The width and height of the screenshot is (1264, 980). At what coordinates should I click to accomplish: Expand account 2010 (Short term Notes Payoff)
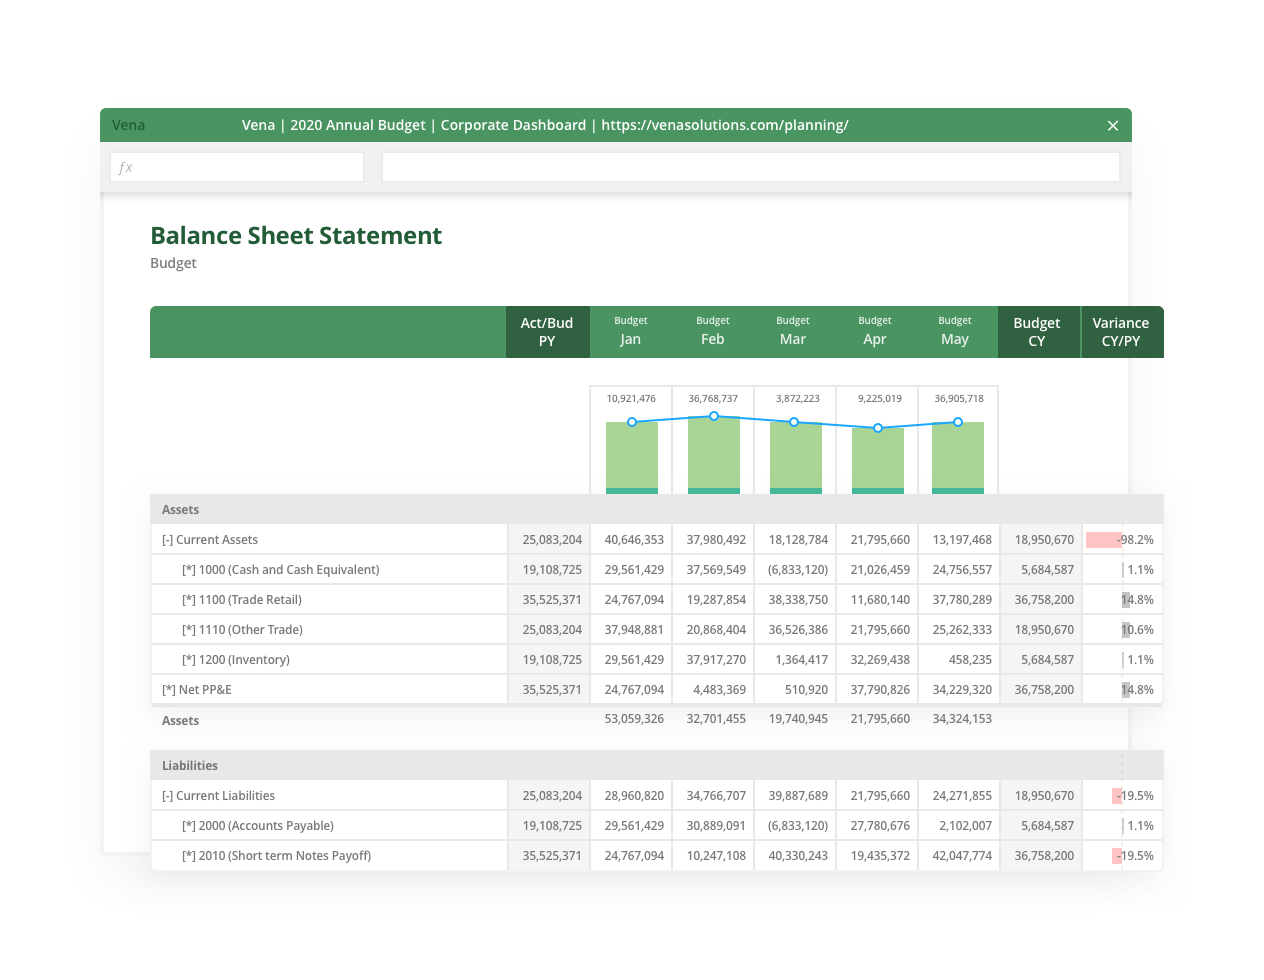click(x=188, y=856)
